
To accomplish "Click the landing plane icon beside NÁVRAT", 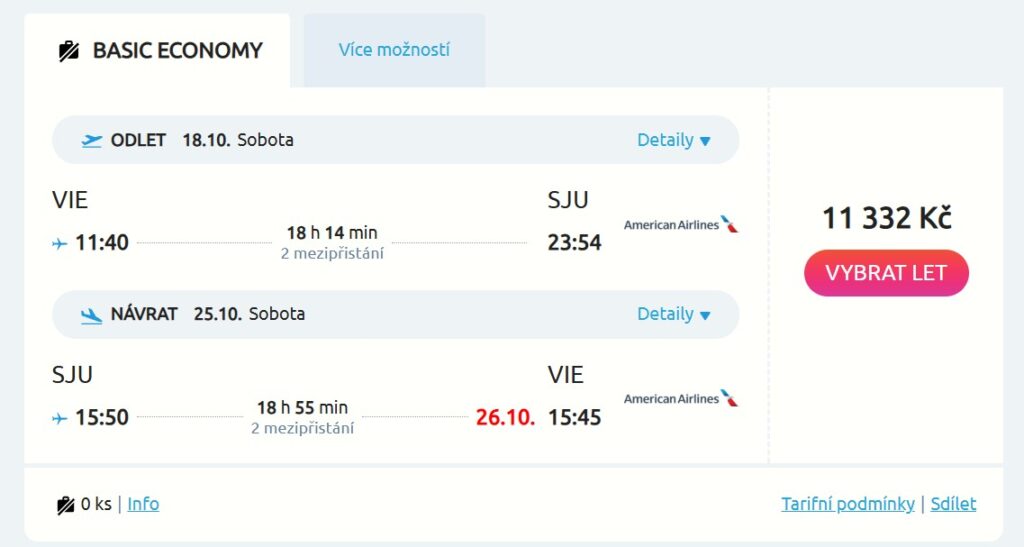I will [x=92, y=315].
